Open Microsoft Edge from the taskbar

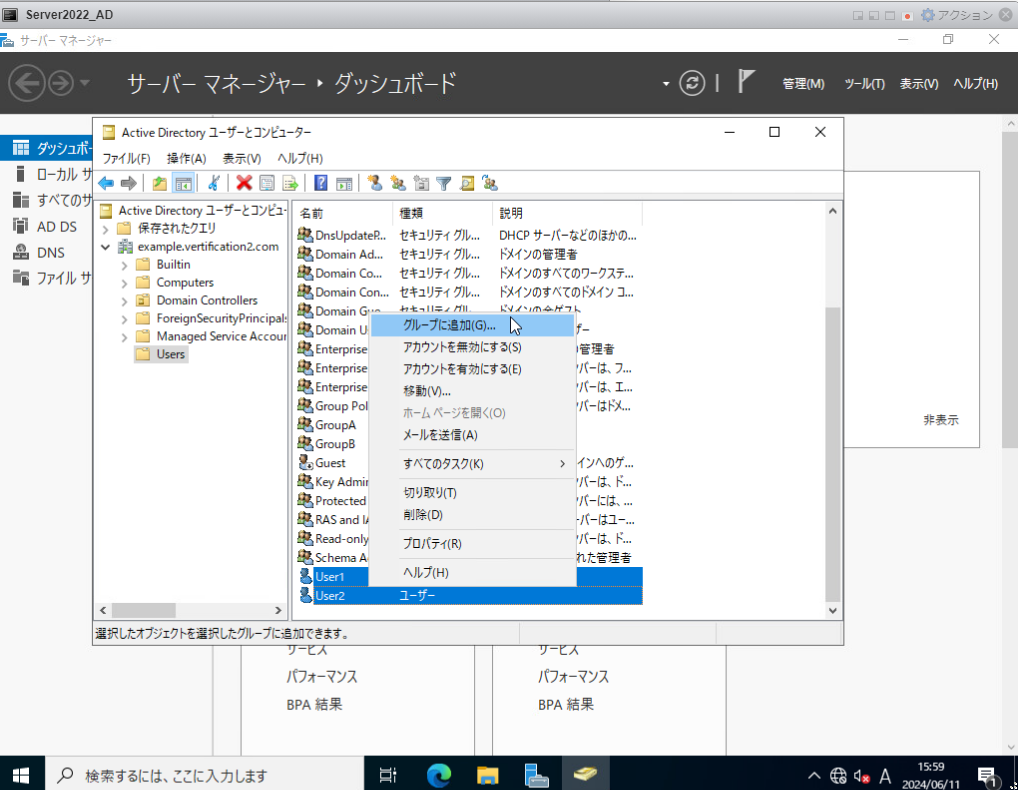click(x=439, y=774)
